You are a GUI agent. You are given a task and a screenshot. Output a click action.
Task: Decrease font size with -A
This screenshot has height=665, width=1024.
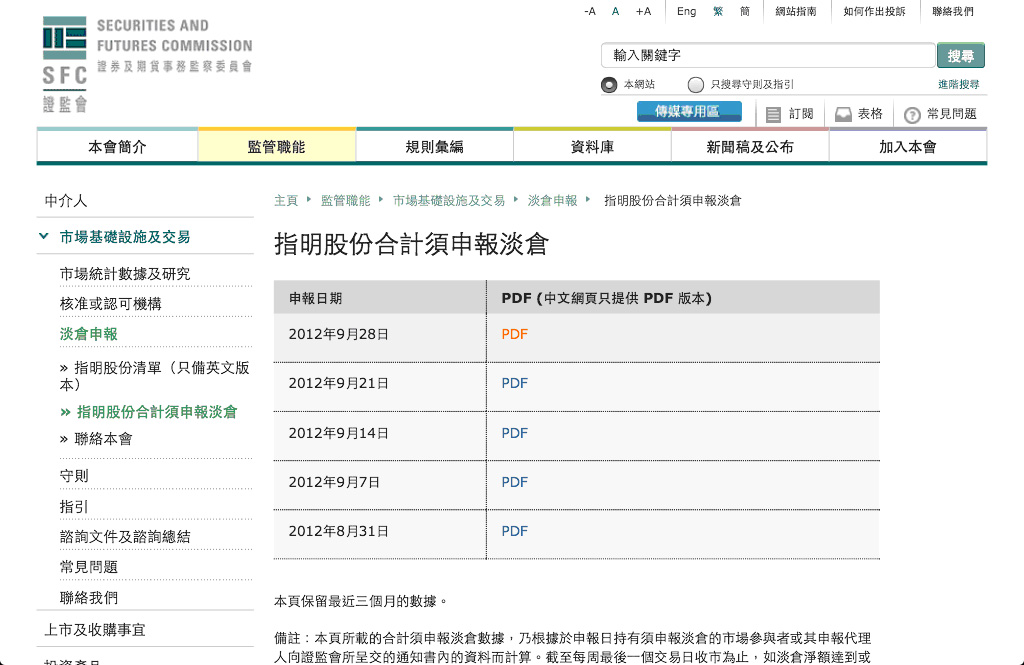[590, 11]
